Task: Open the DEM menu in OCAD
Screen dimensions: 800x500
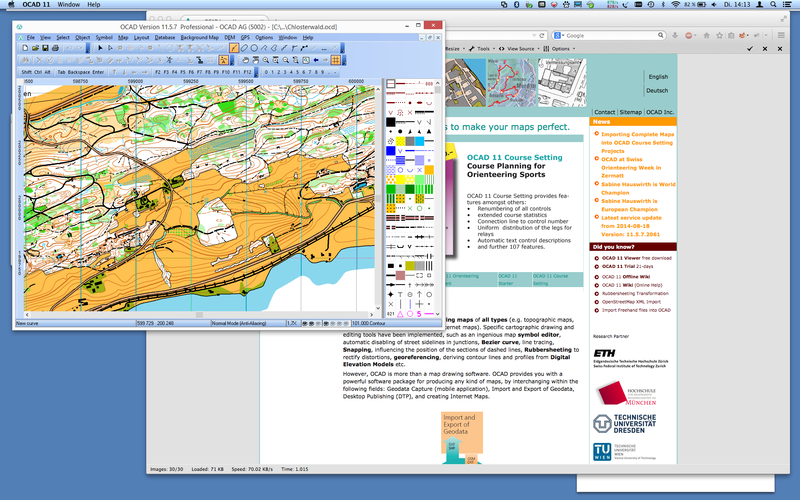Action: coord(230,37)
